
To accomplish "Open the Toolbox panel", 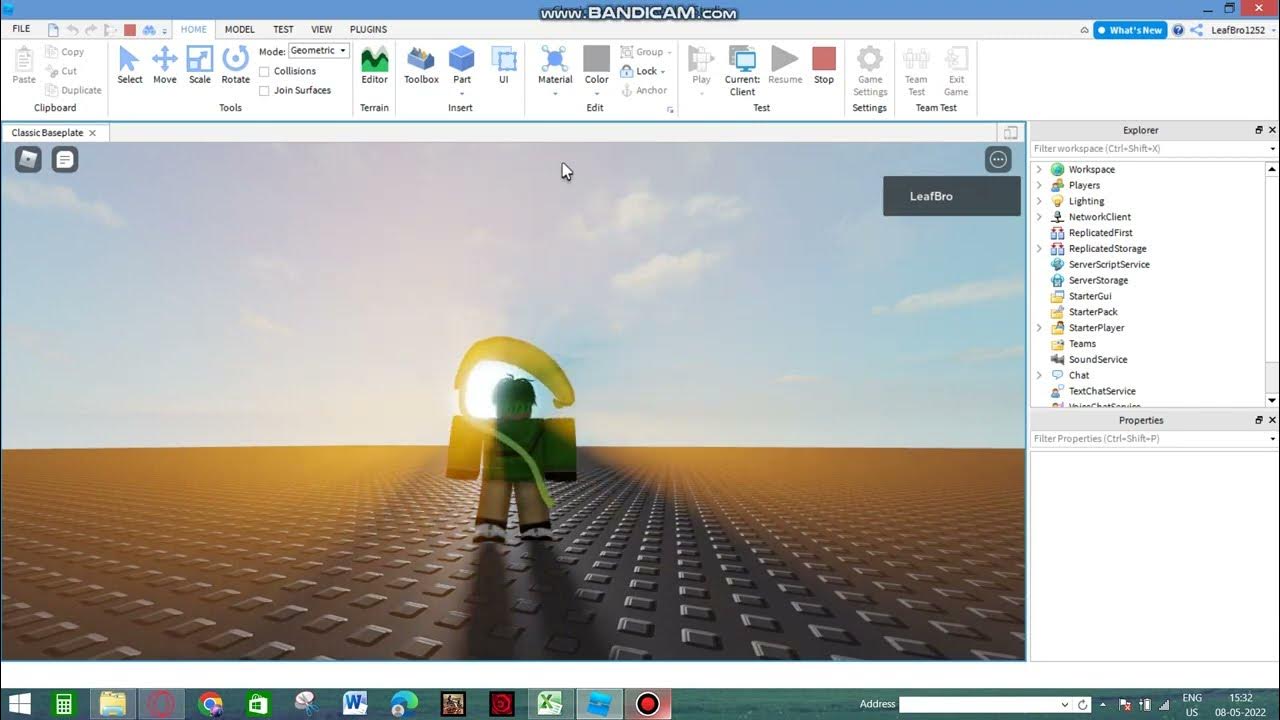I will [421, 66].
